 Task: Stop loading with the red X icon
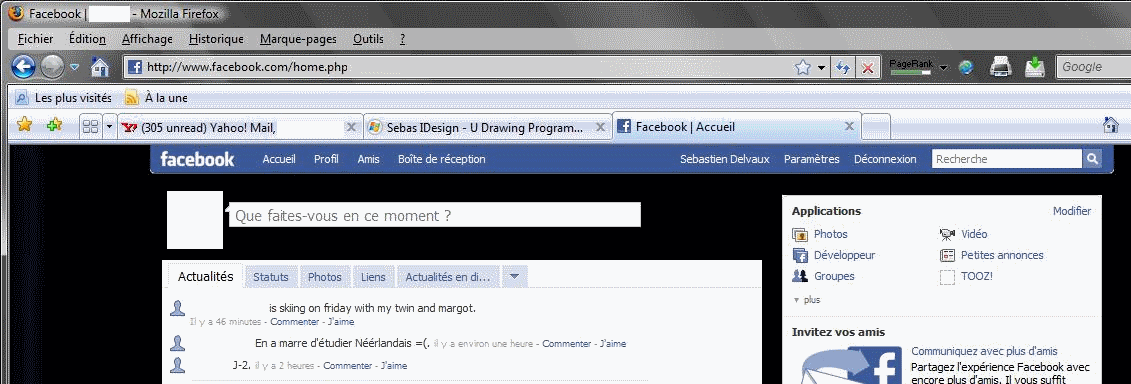click(x=868, y=68)
